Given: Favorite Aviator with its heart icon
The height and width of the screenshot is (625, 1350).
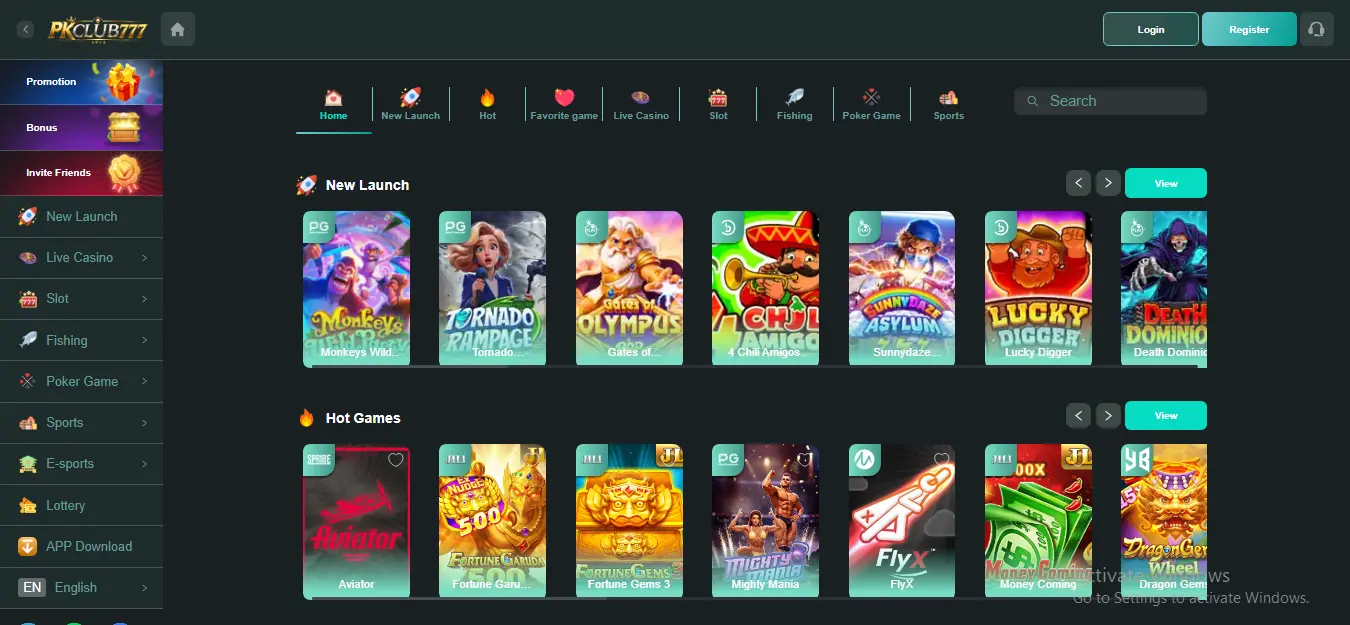Looking at the screenshot, I should coord(395,460).
